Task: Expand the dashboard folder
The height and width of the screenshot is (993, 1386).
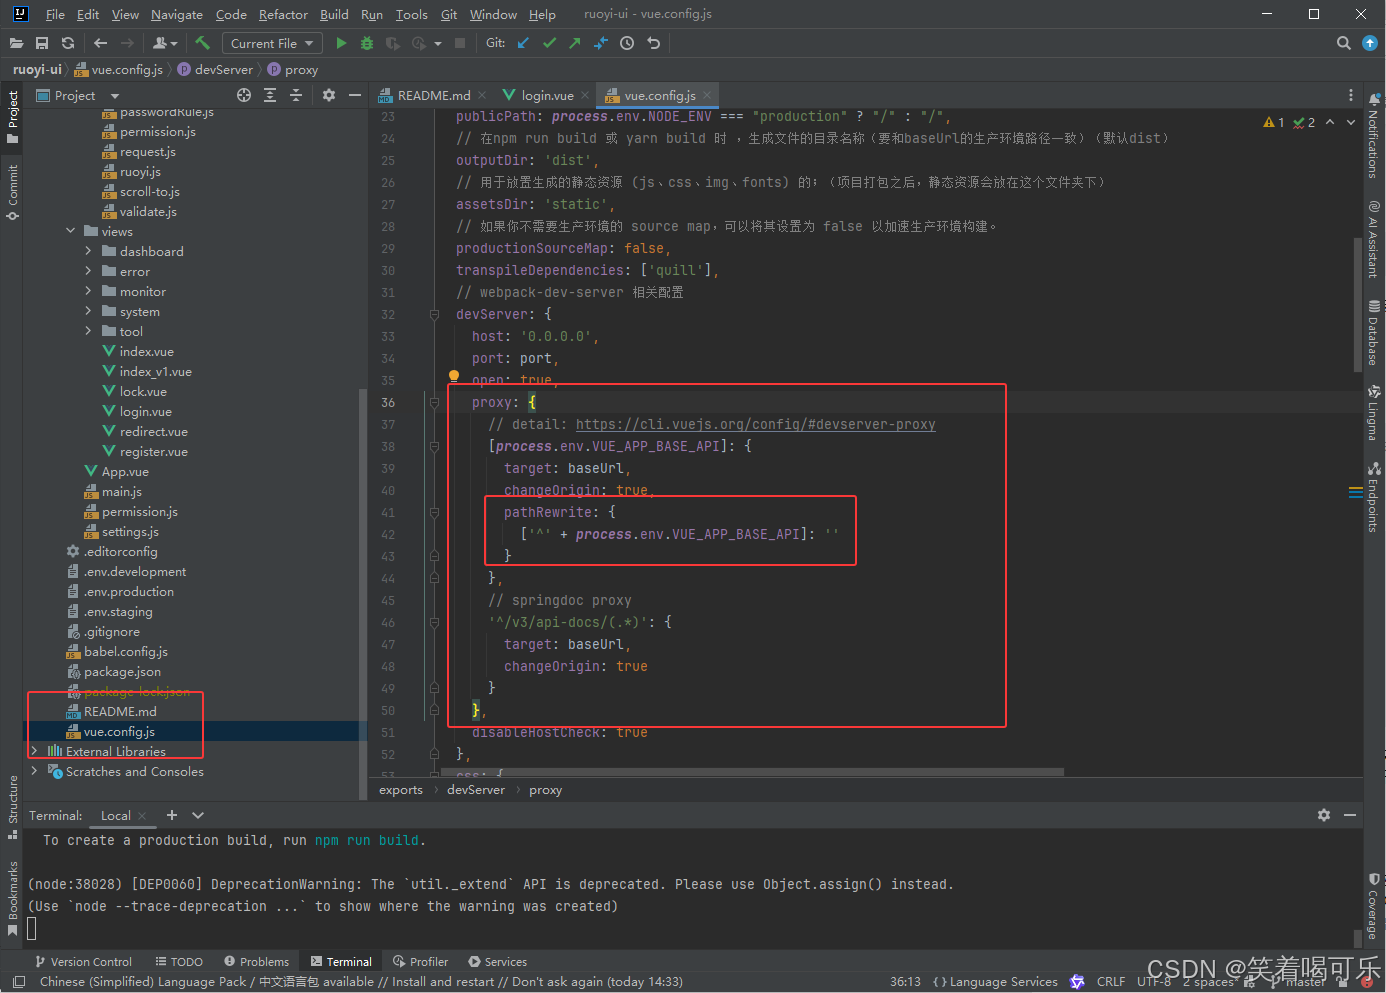Action: (x=88, y=251)
